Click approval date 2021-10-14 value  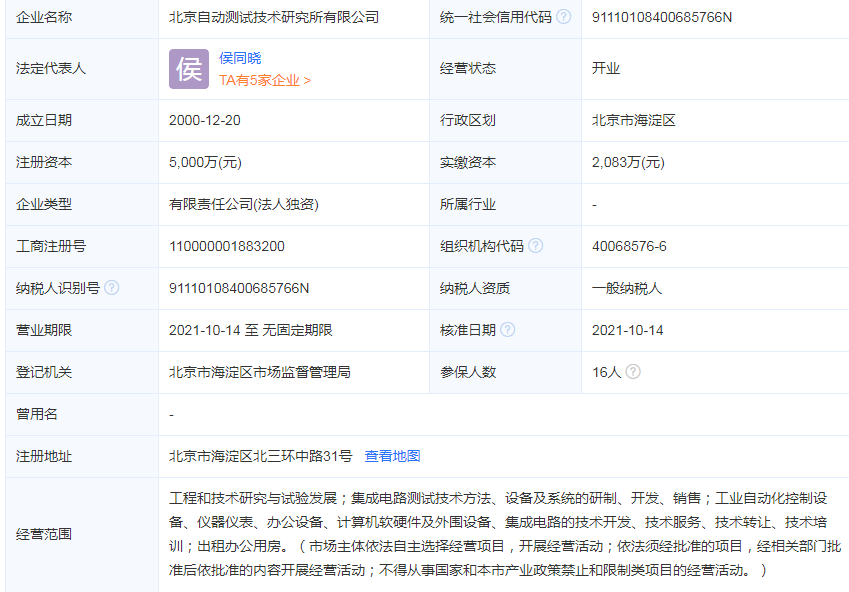628,330
